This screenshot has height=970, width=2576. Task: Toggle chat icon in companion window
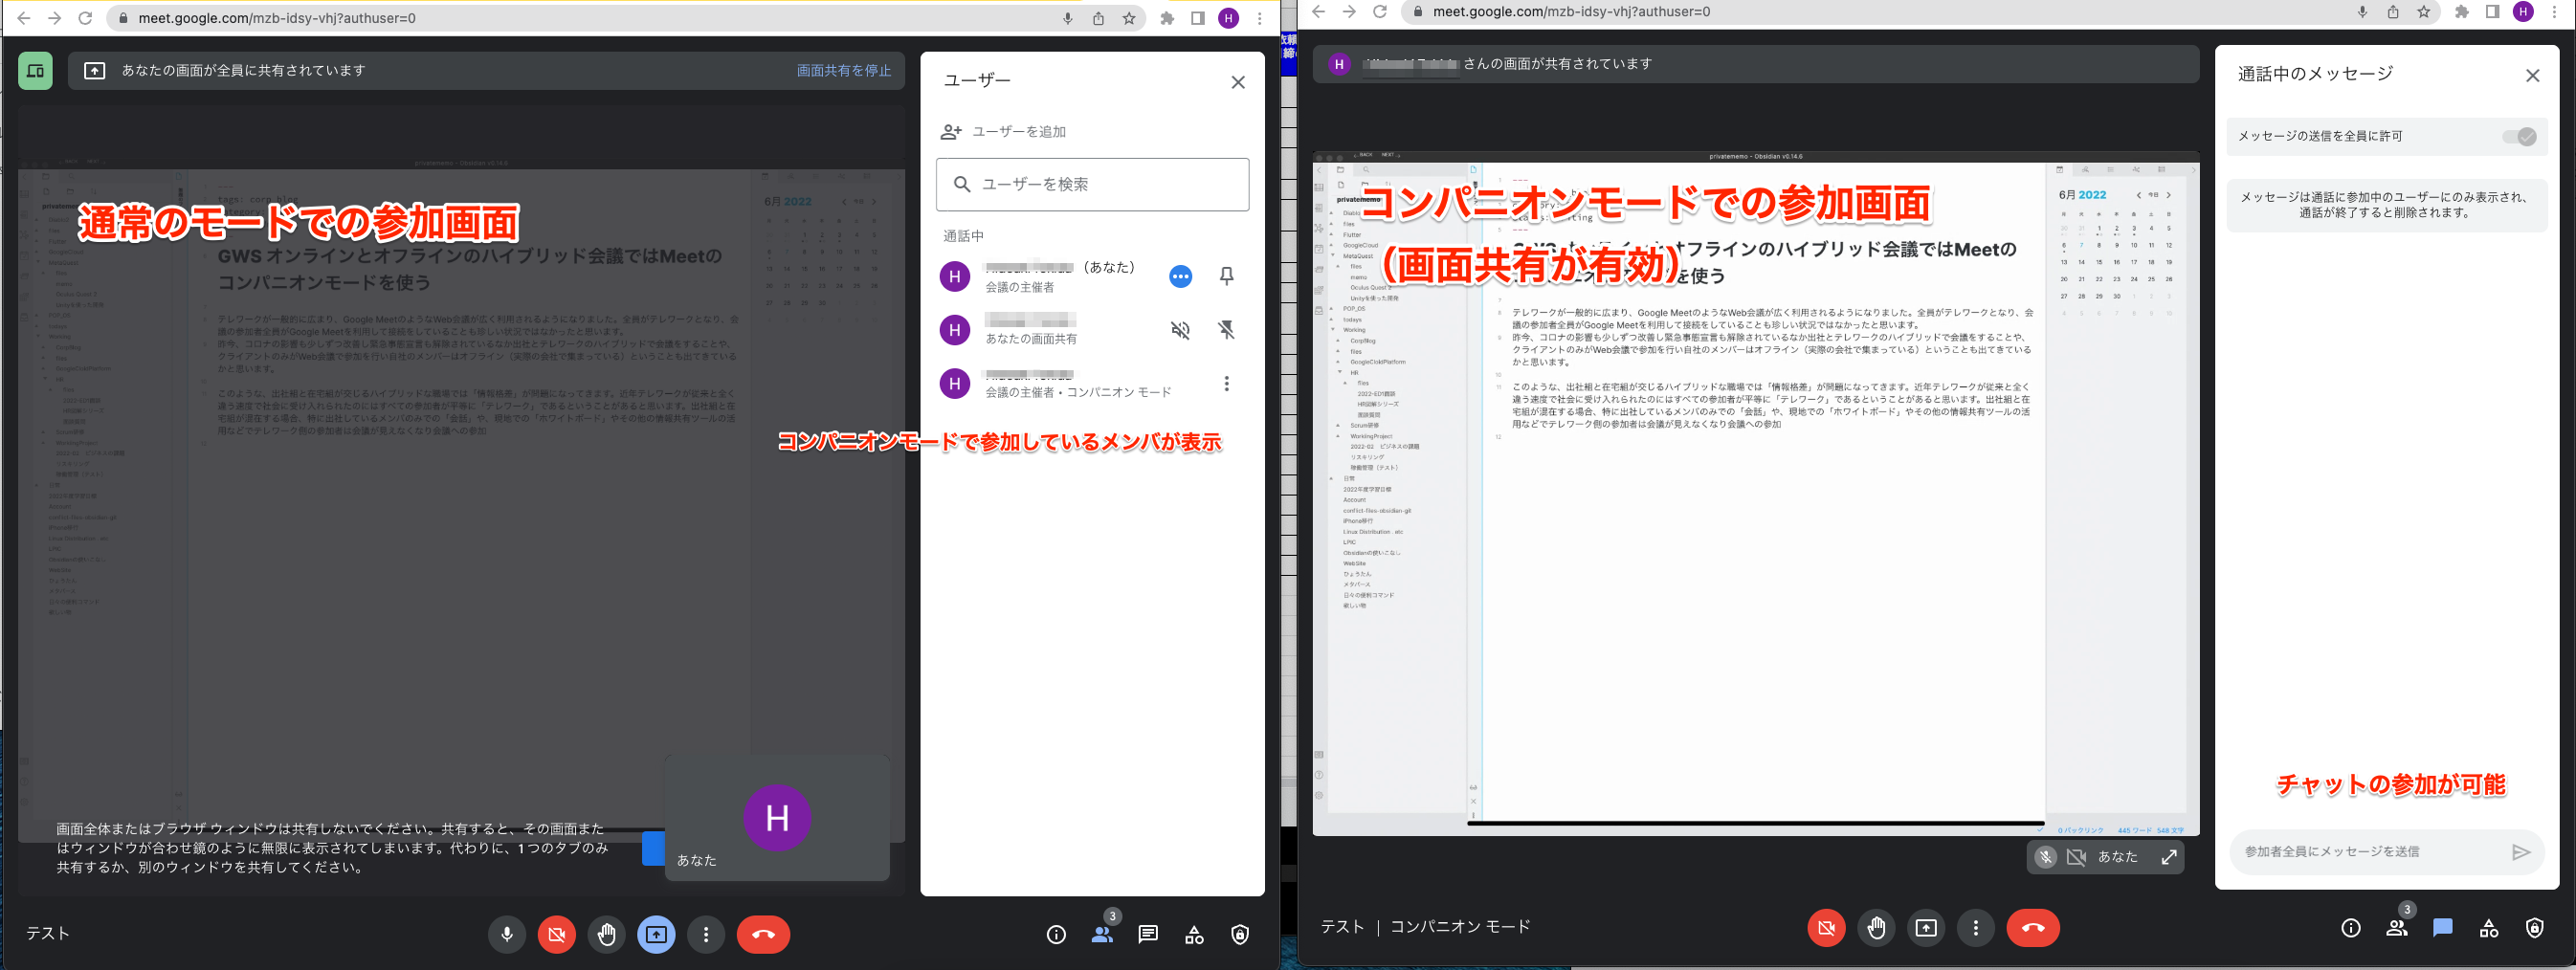pyautogui.click(x=2443, y=928)
